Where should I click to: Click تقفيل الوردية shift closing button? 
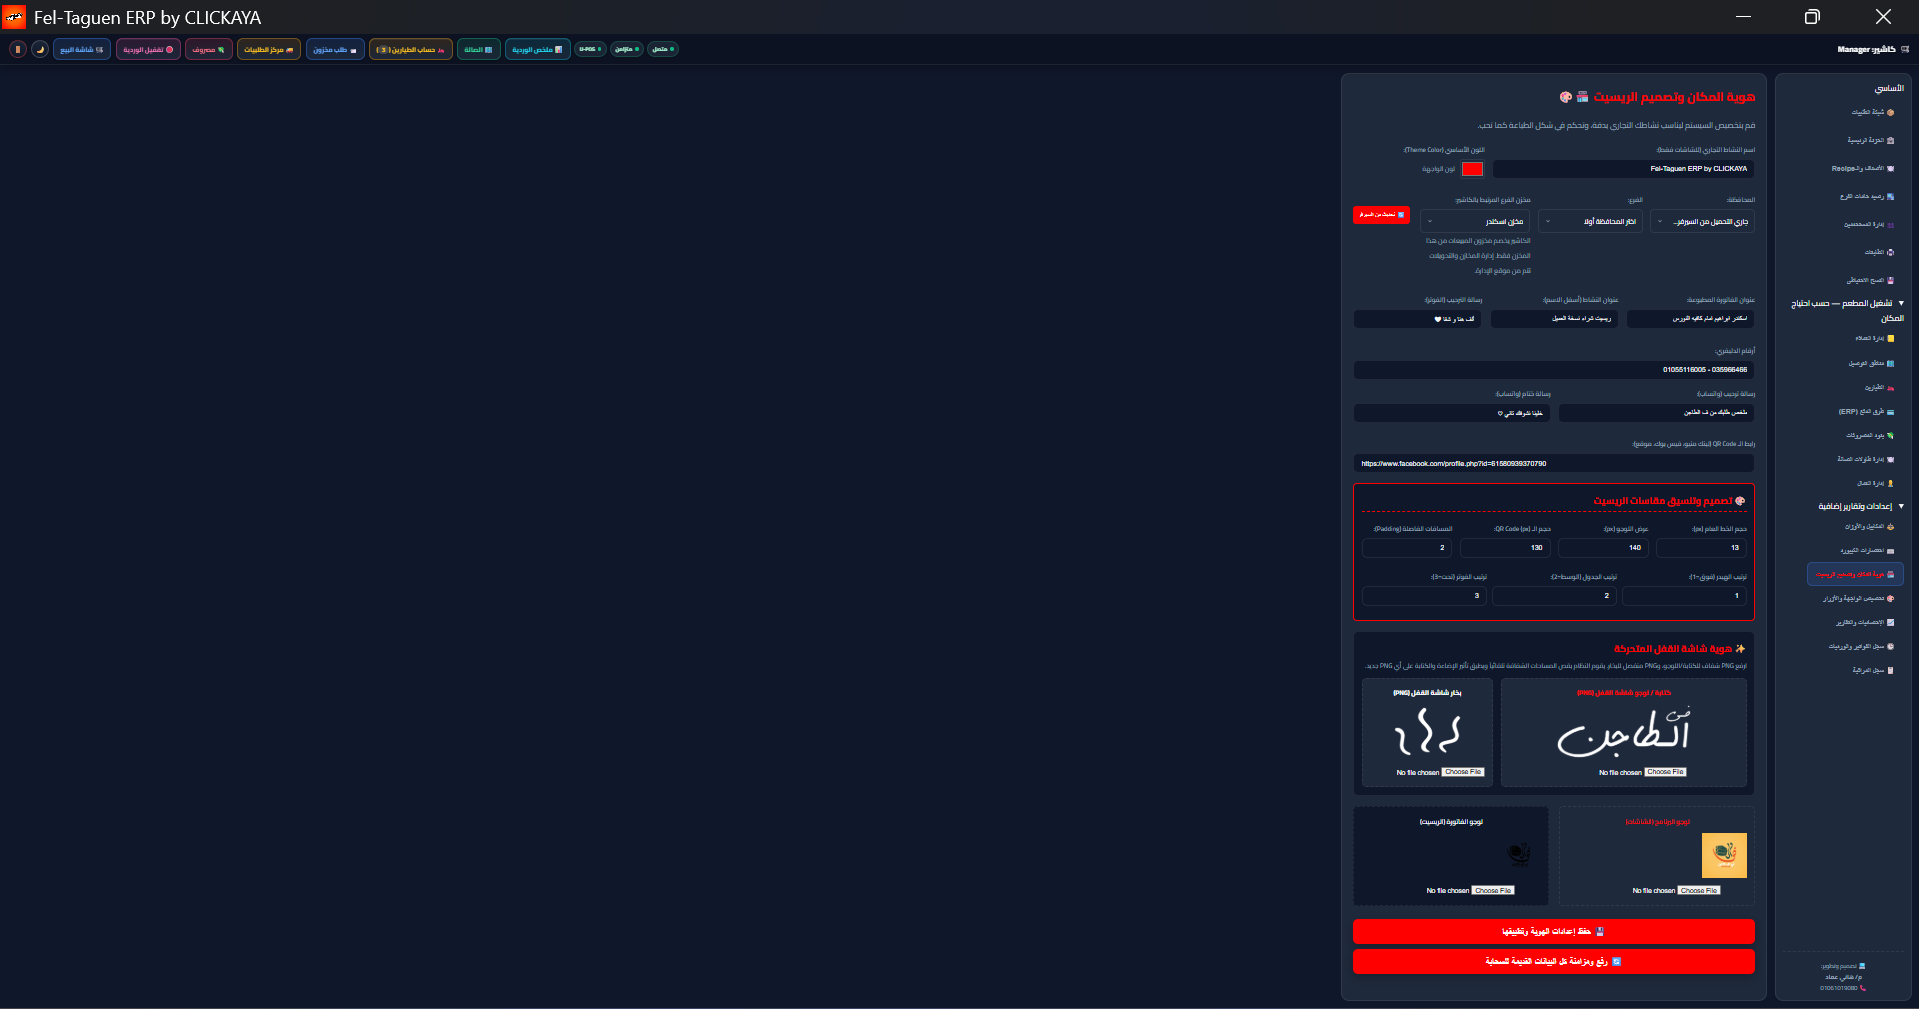[x=148, y=49]
